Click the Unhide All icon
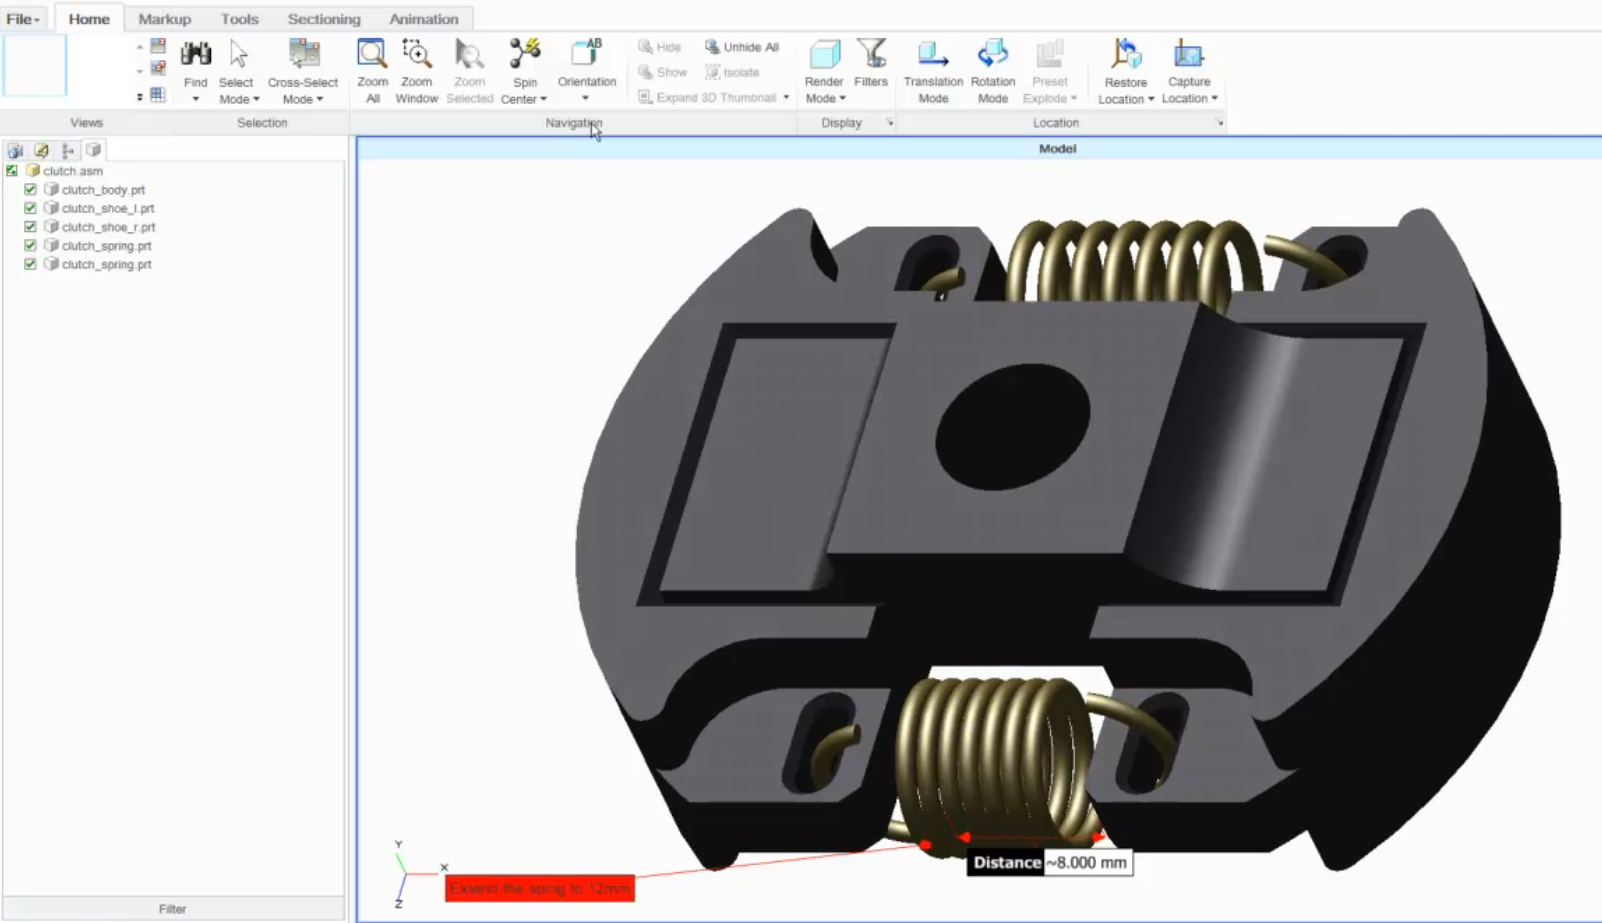This screenshot has height=923, width=1602. pyautogui.click(x=714, y=46)
